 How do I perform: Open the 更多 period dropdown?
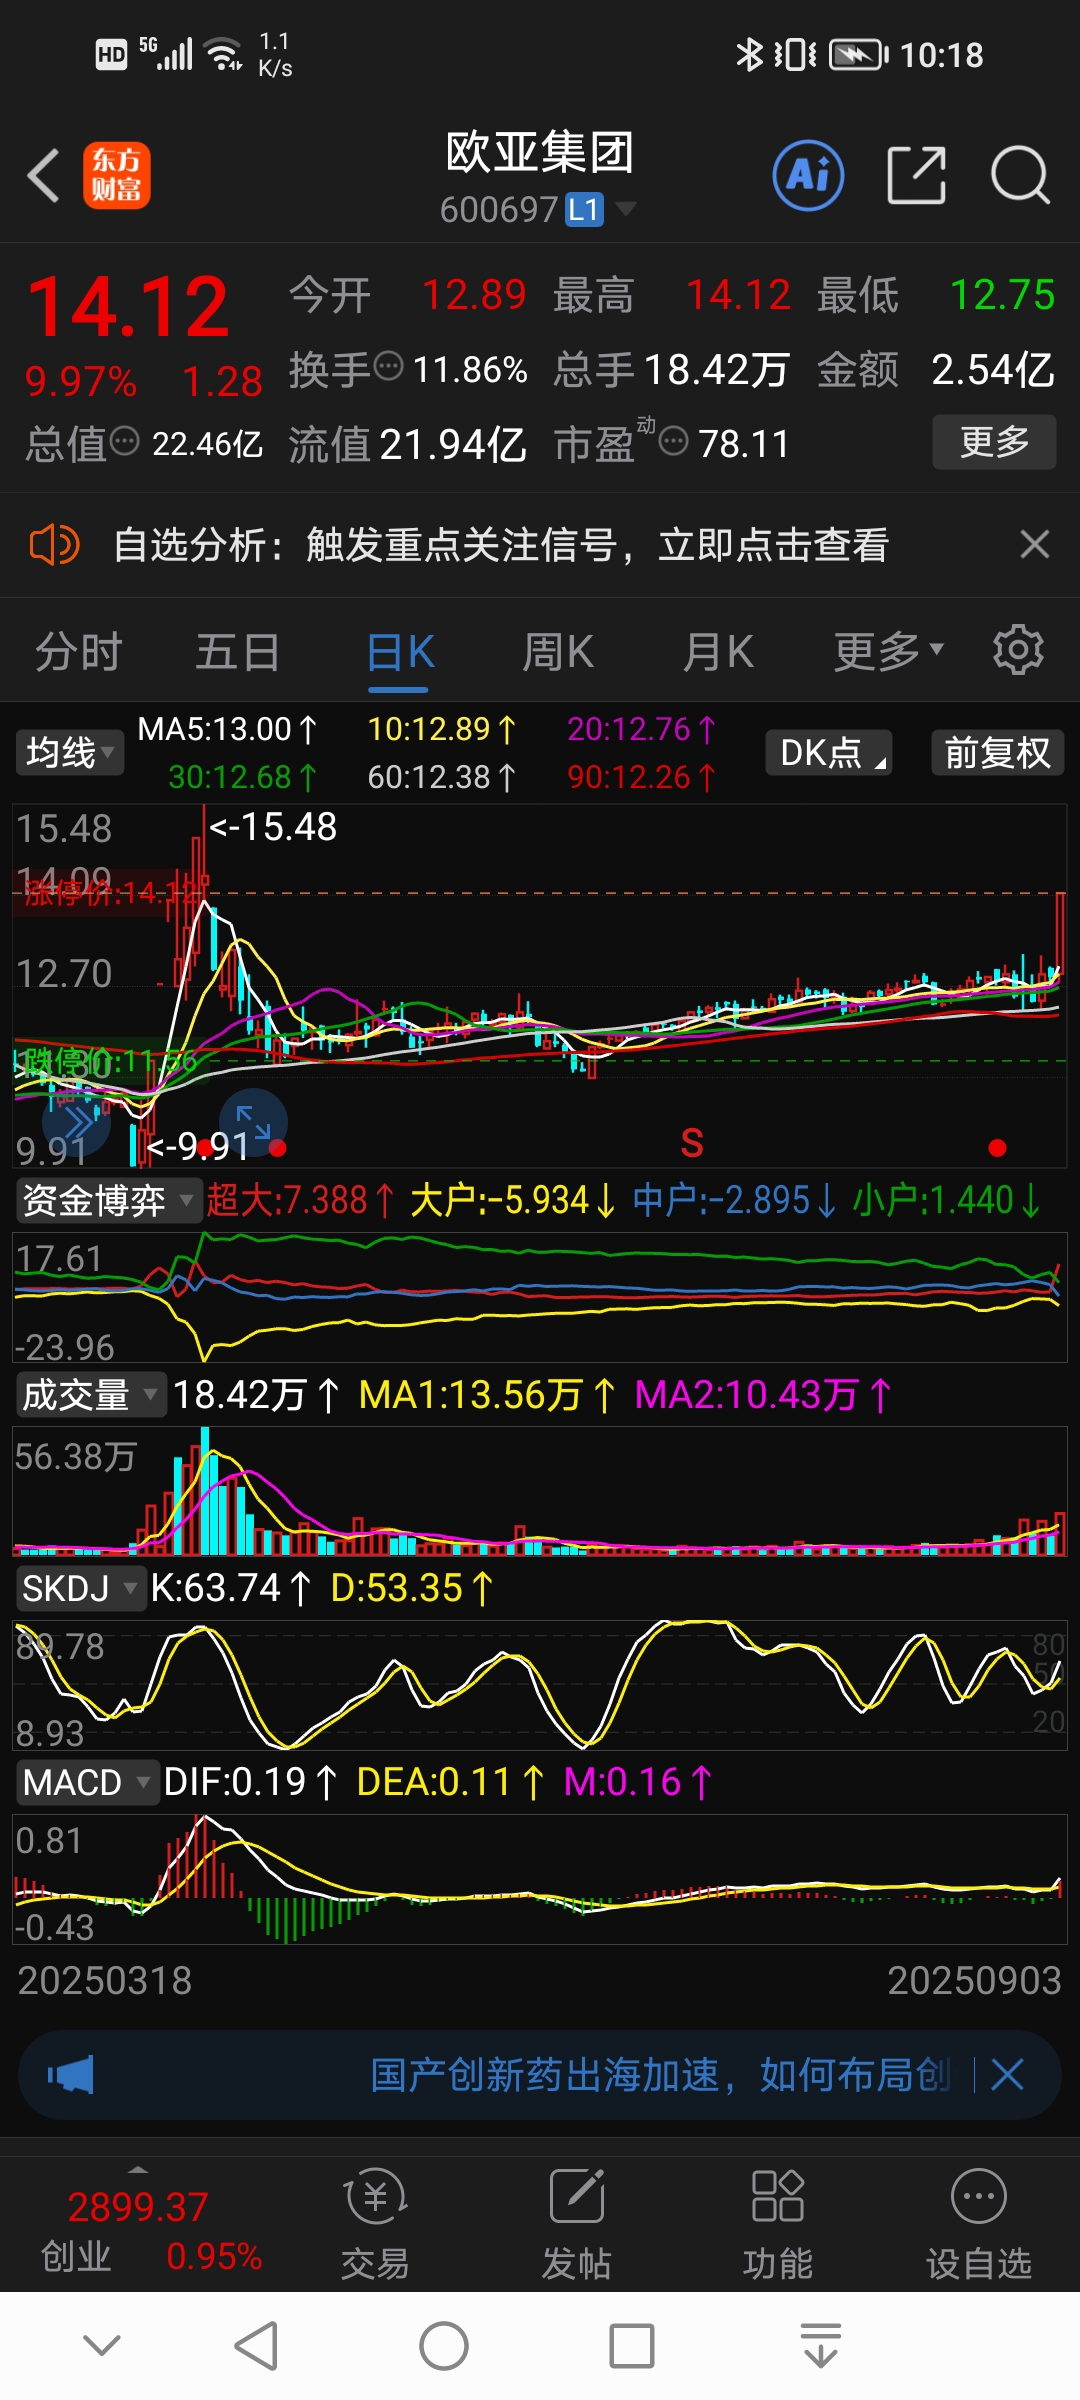point(889,651)
